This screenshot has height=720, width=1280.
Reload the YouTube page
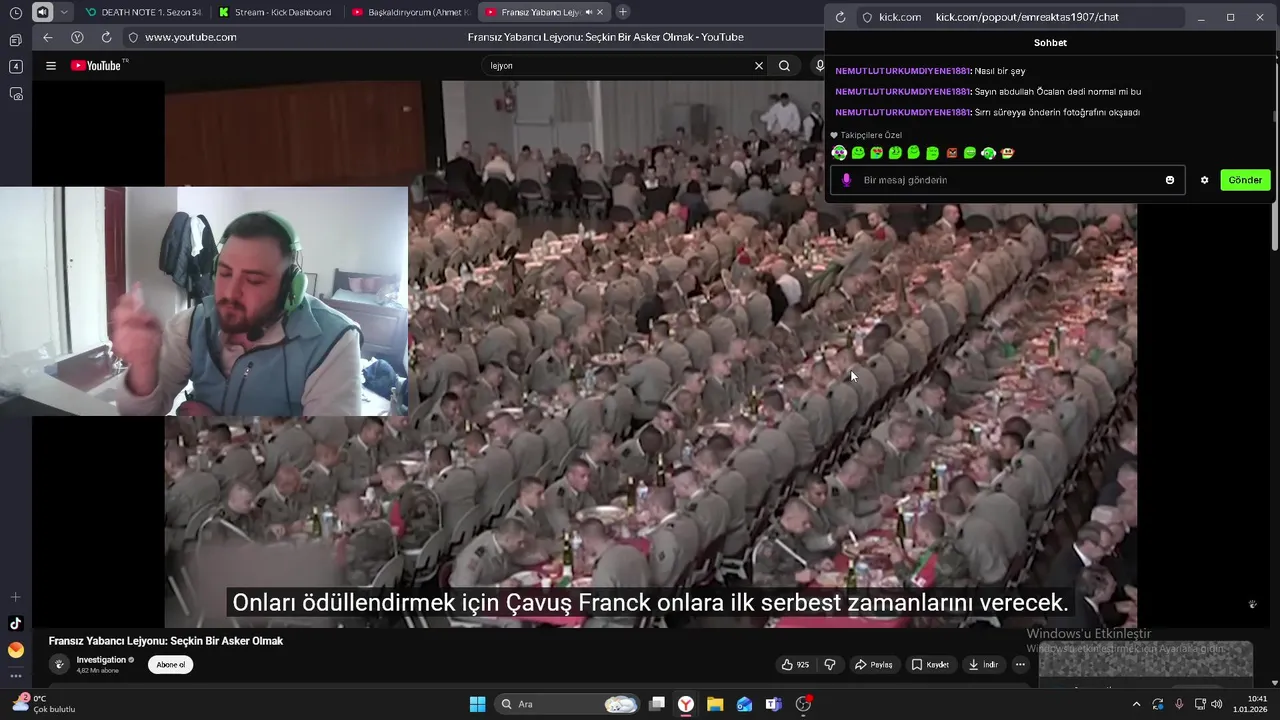[106, 37]
